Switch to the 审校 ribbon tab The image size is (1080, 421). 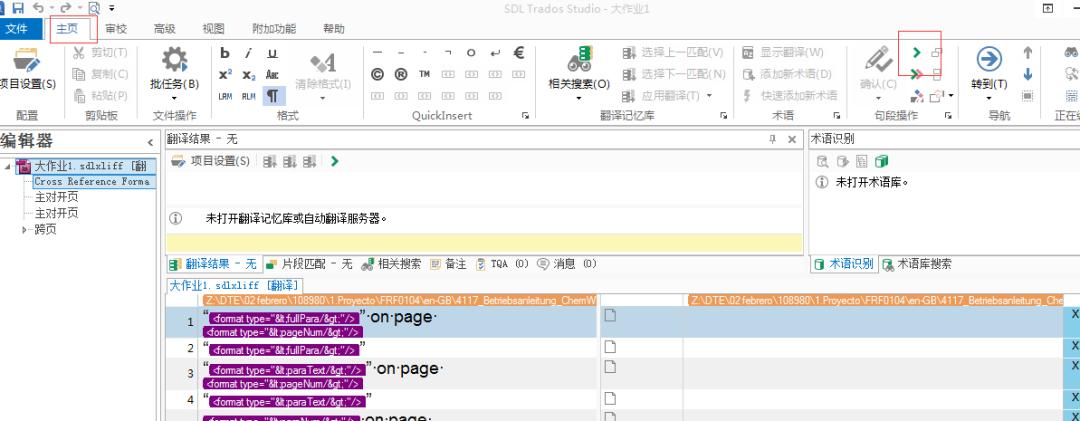[117, 29]
